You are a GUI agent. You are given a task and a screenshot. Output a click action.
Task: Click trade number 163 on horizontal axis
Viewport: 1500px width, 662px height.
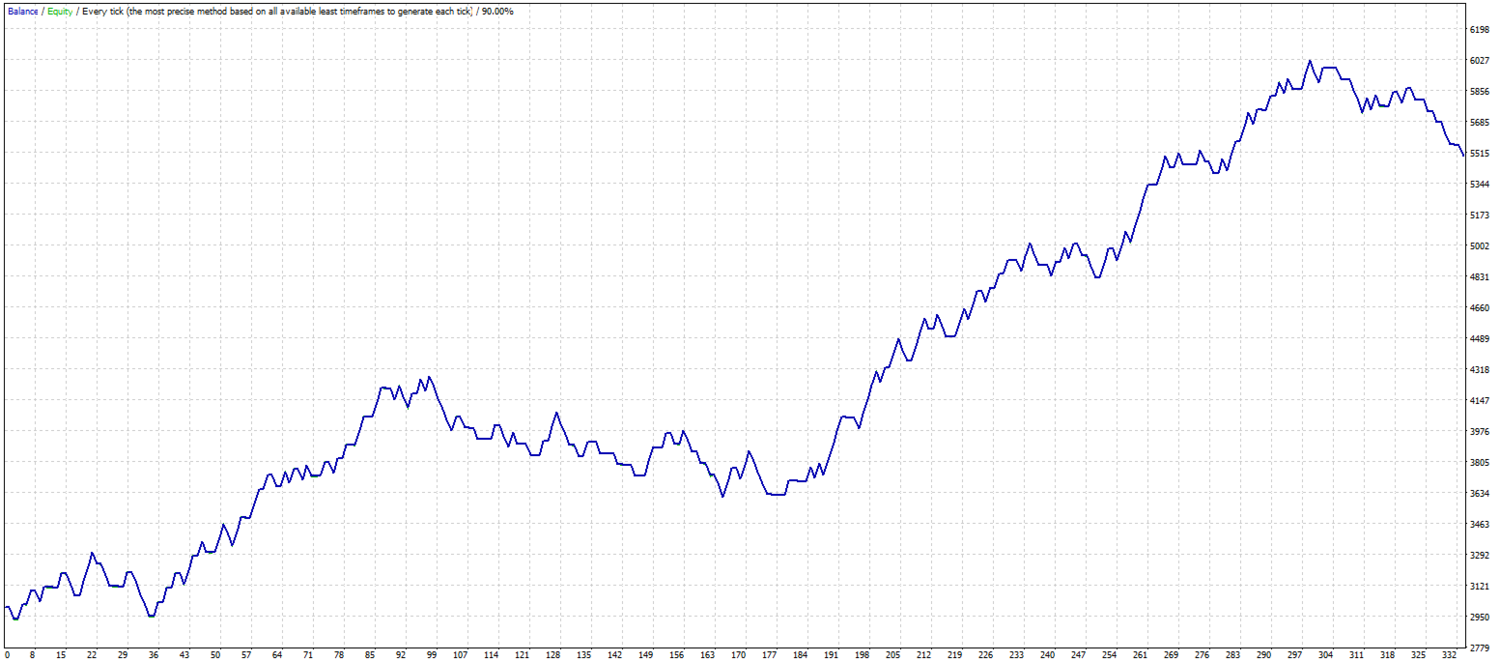708,655
